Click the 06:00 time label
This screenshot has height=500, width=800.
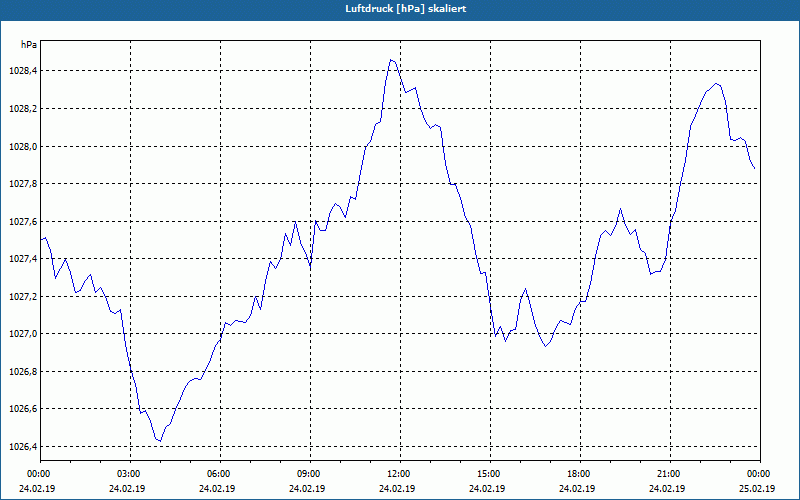pyautogui.click(x=220, y=474)
